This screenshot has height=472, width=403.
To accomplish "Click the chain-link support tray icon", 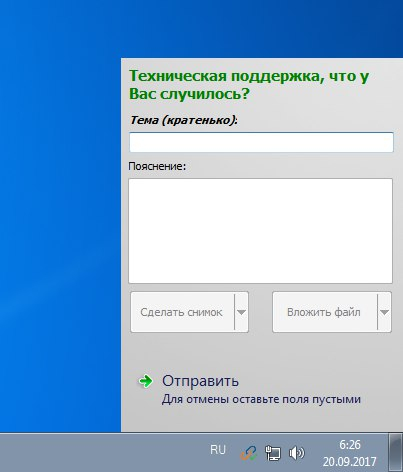I will (x=249, y=453).
